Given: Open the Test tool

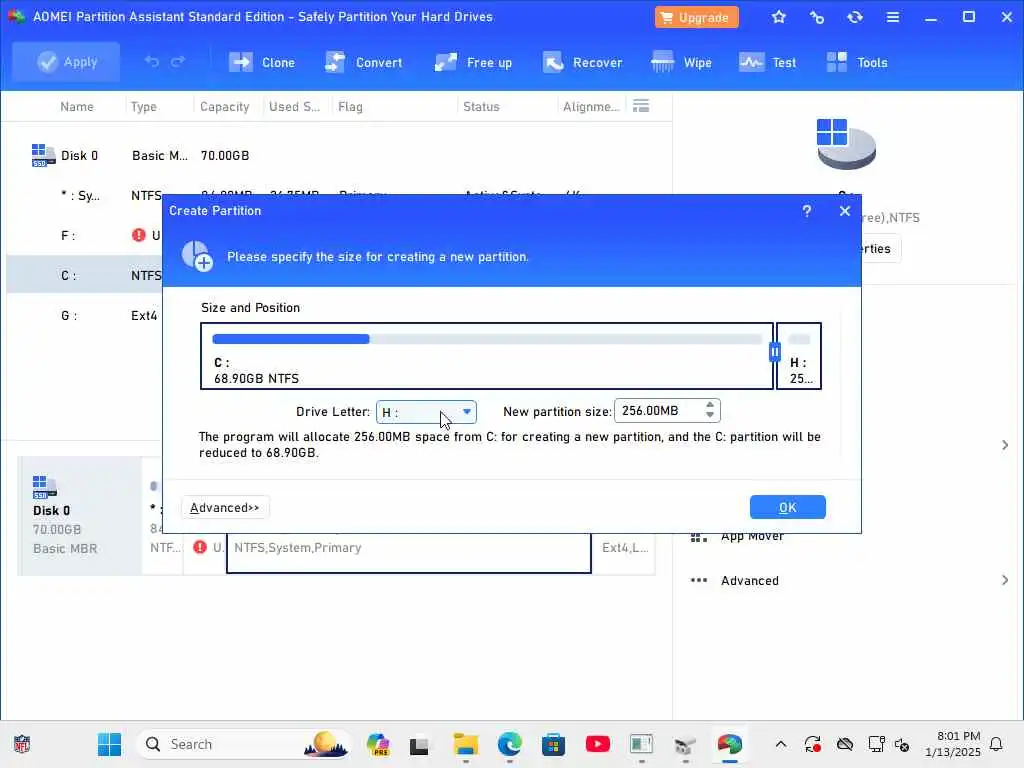Looking at the screenshot, I should (x=767, y=63).
